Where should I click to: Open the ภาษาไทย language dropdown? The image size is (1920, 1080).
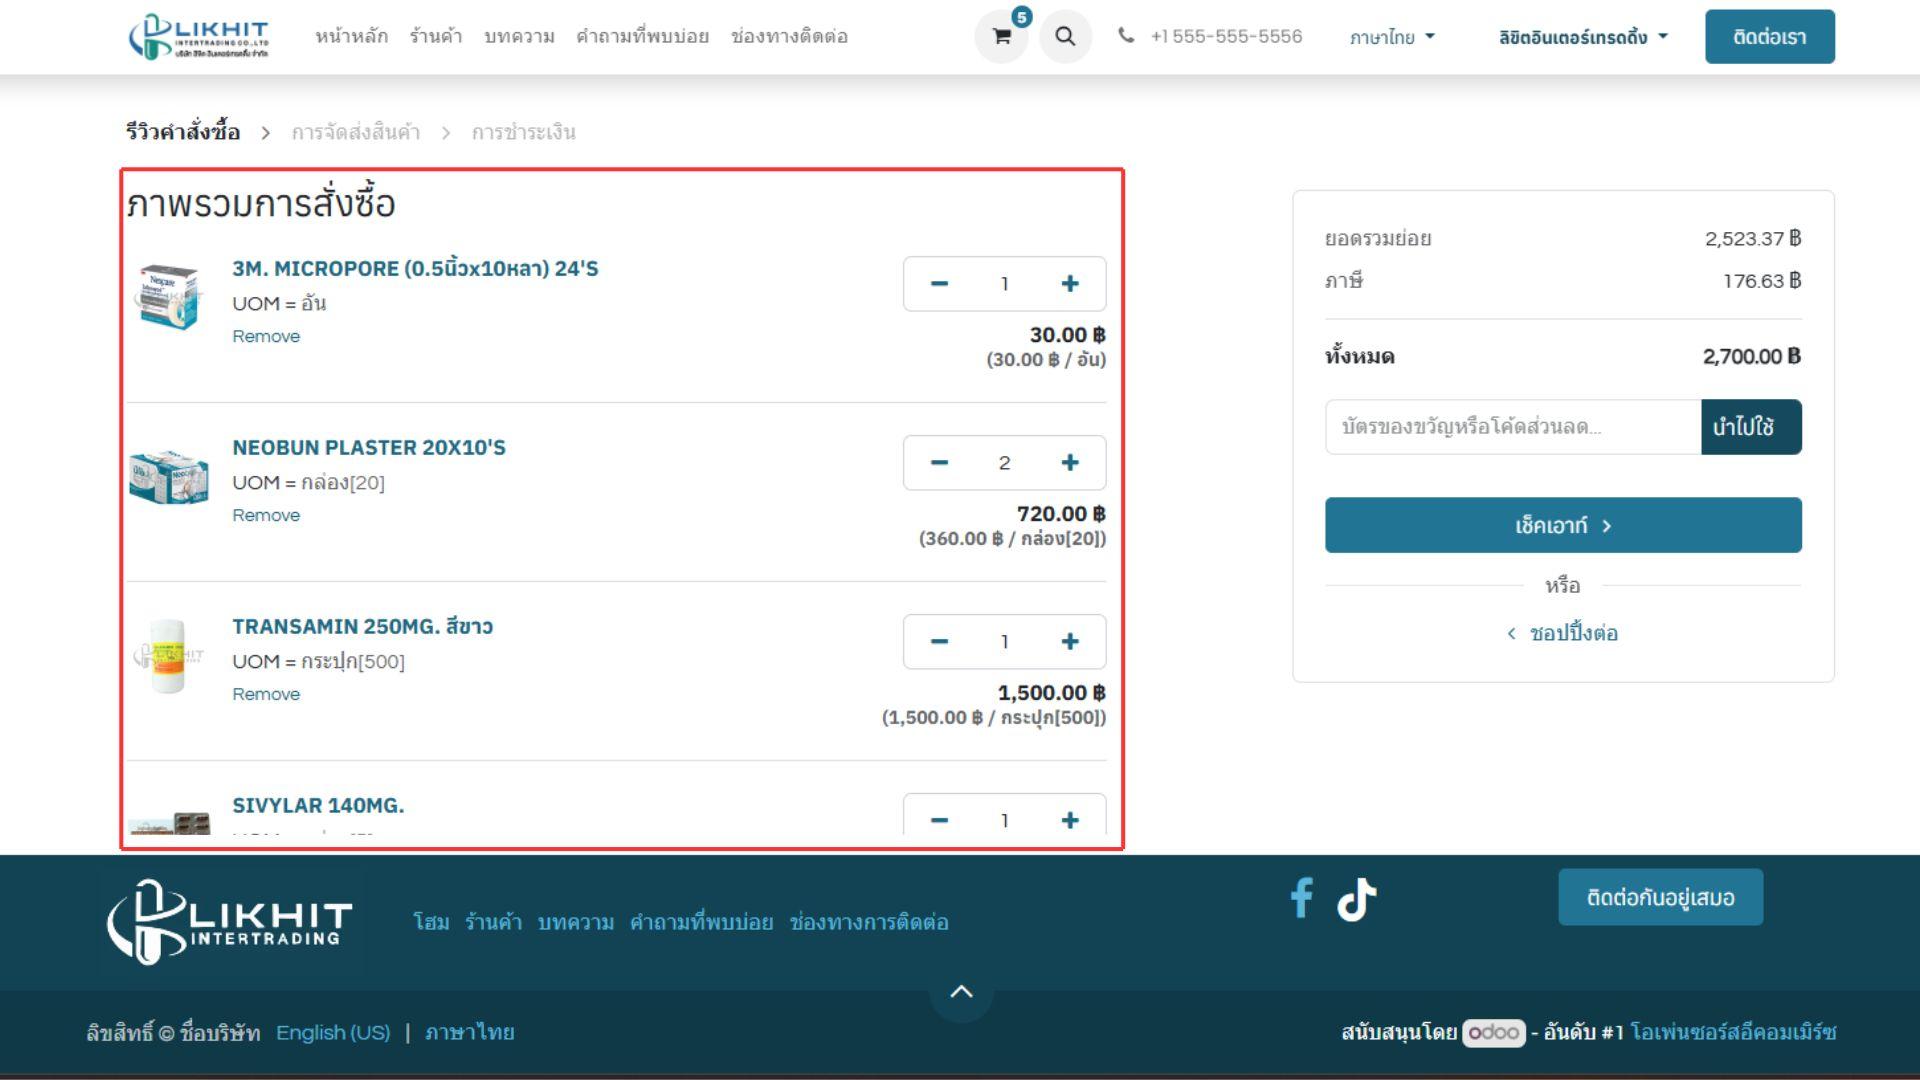point(1392,37)
